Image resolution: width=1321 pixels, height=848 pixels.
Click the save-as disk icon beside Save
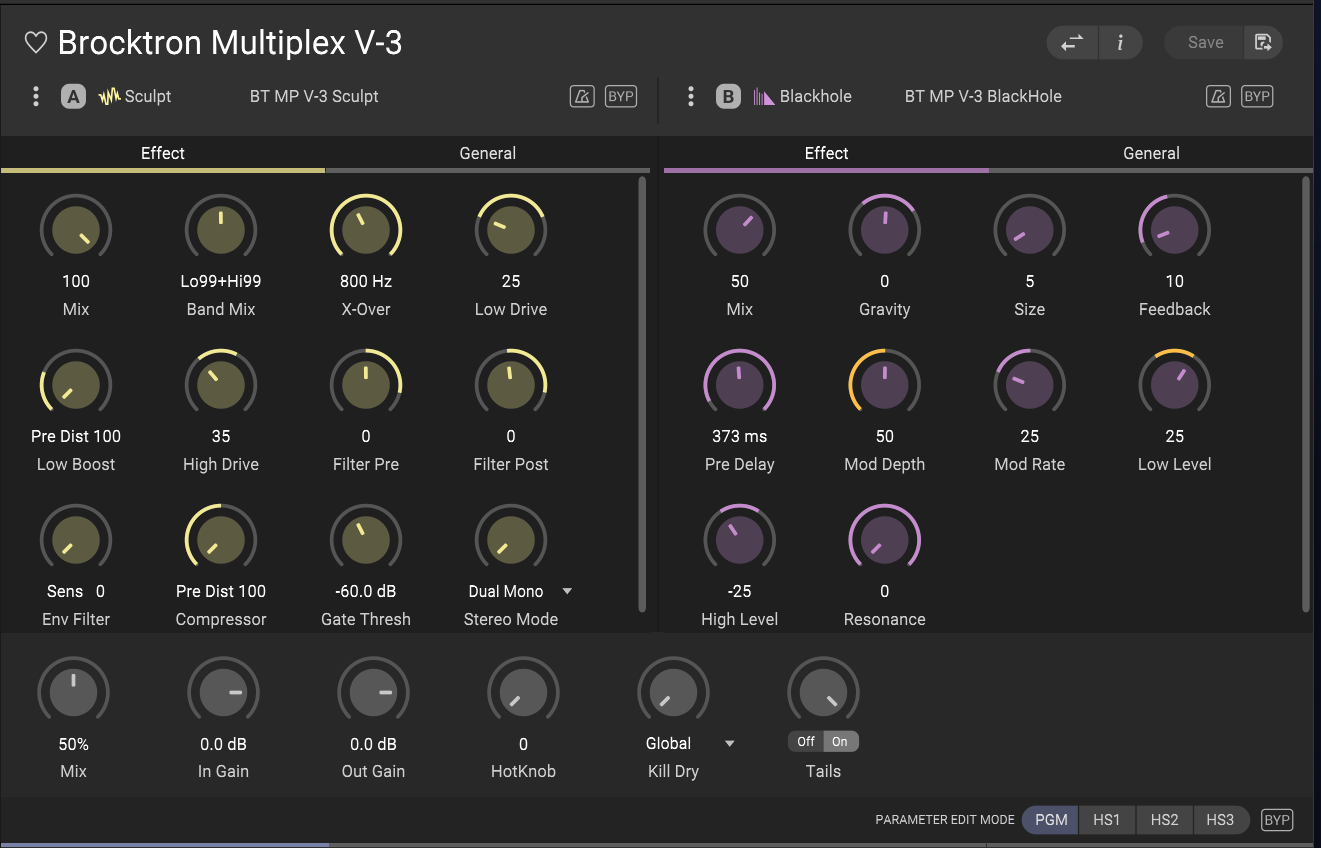(1263, 43)
